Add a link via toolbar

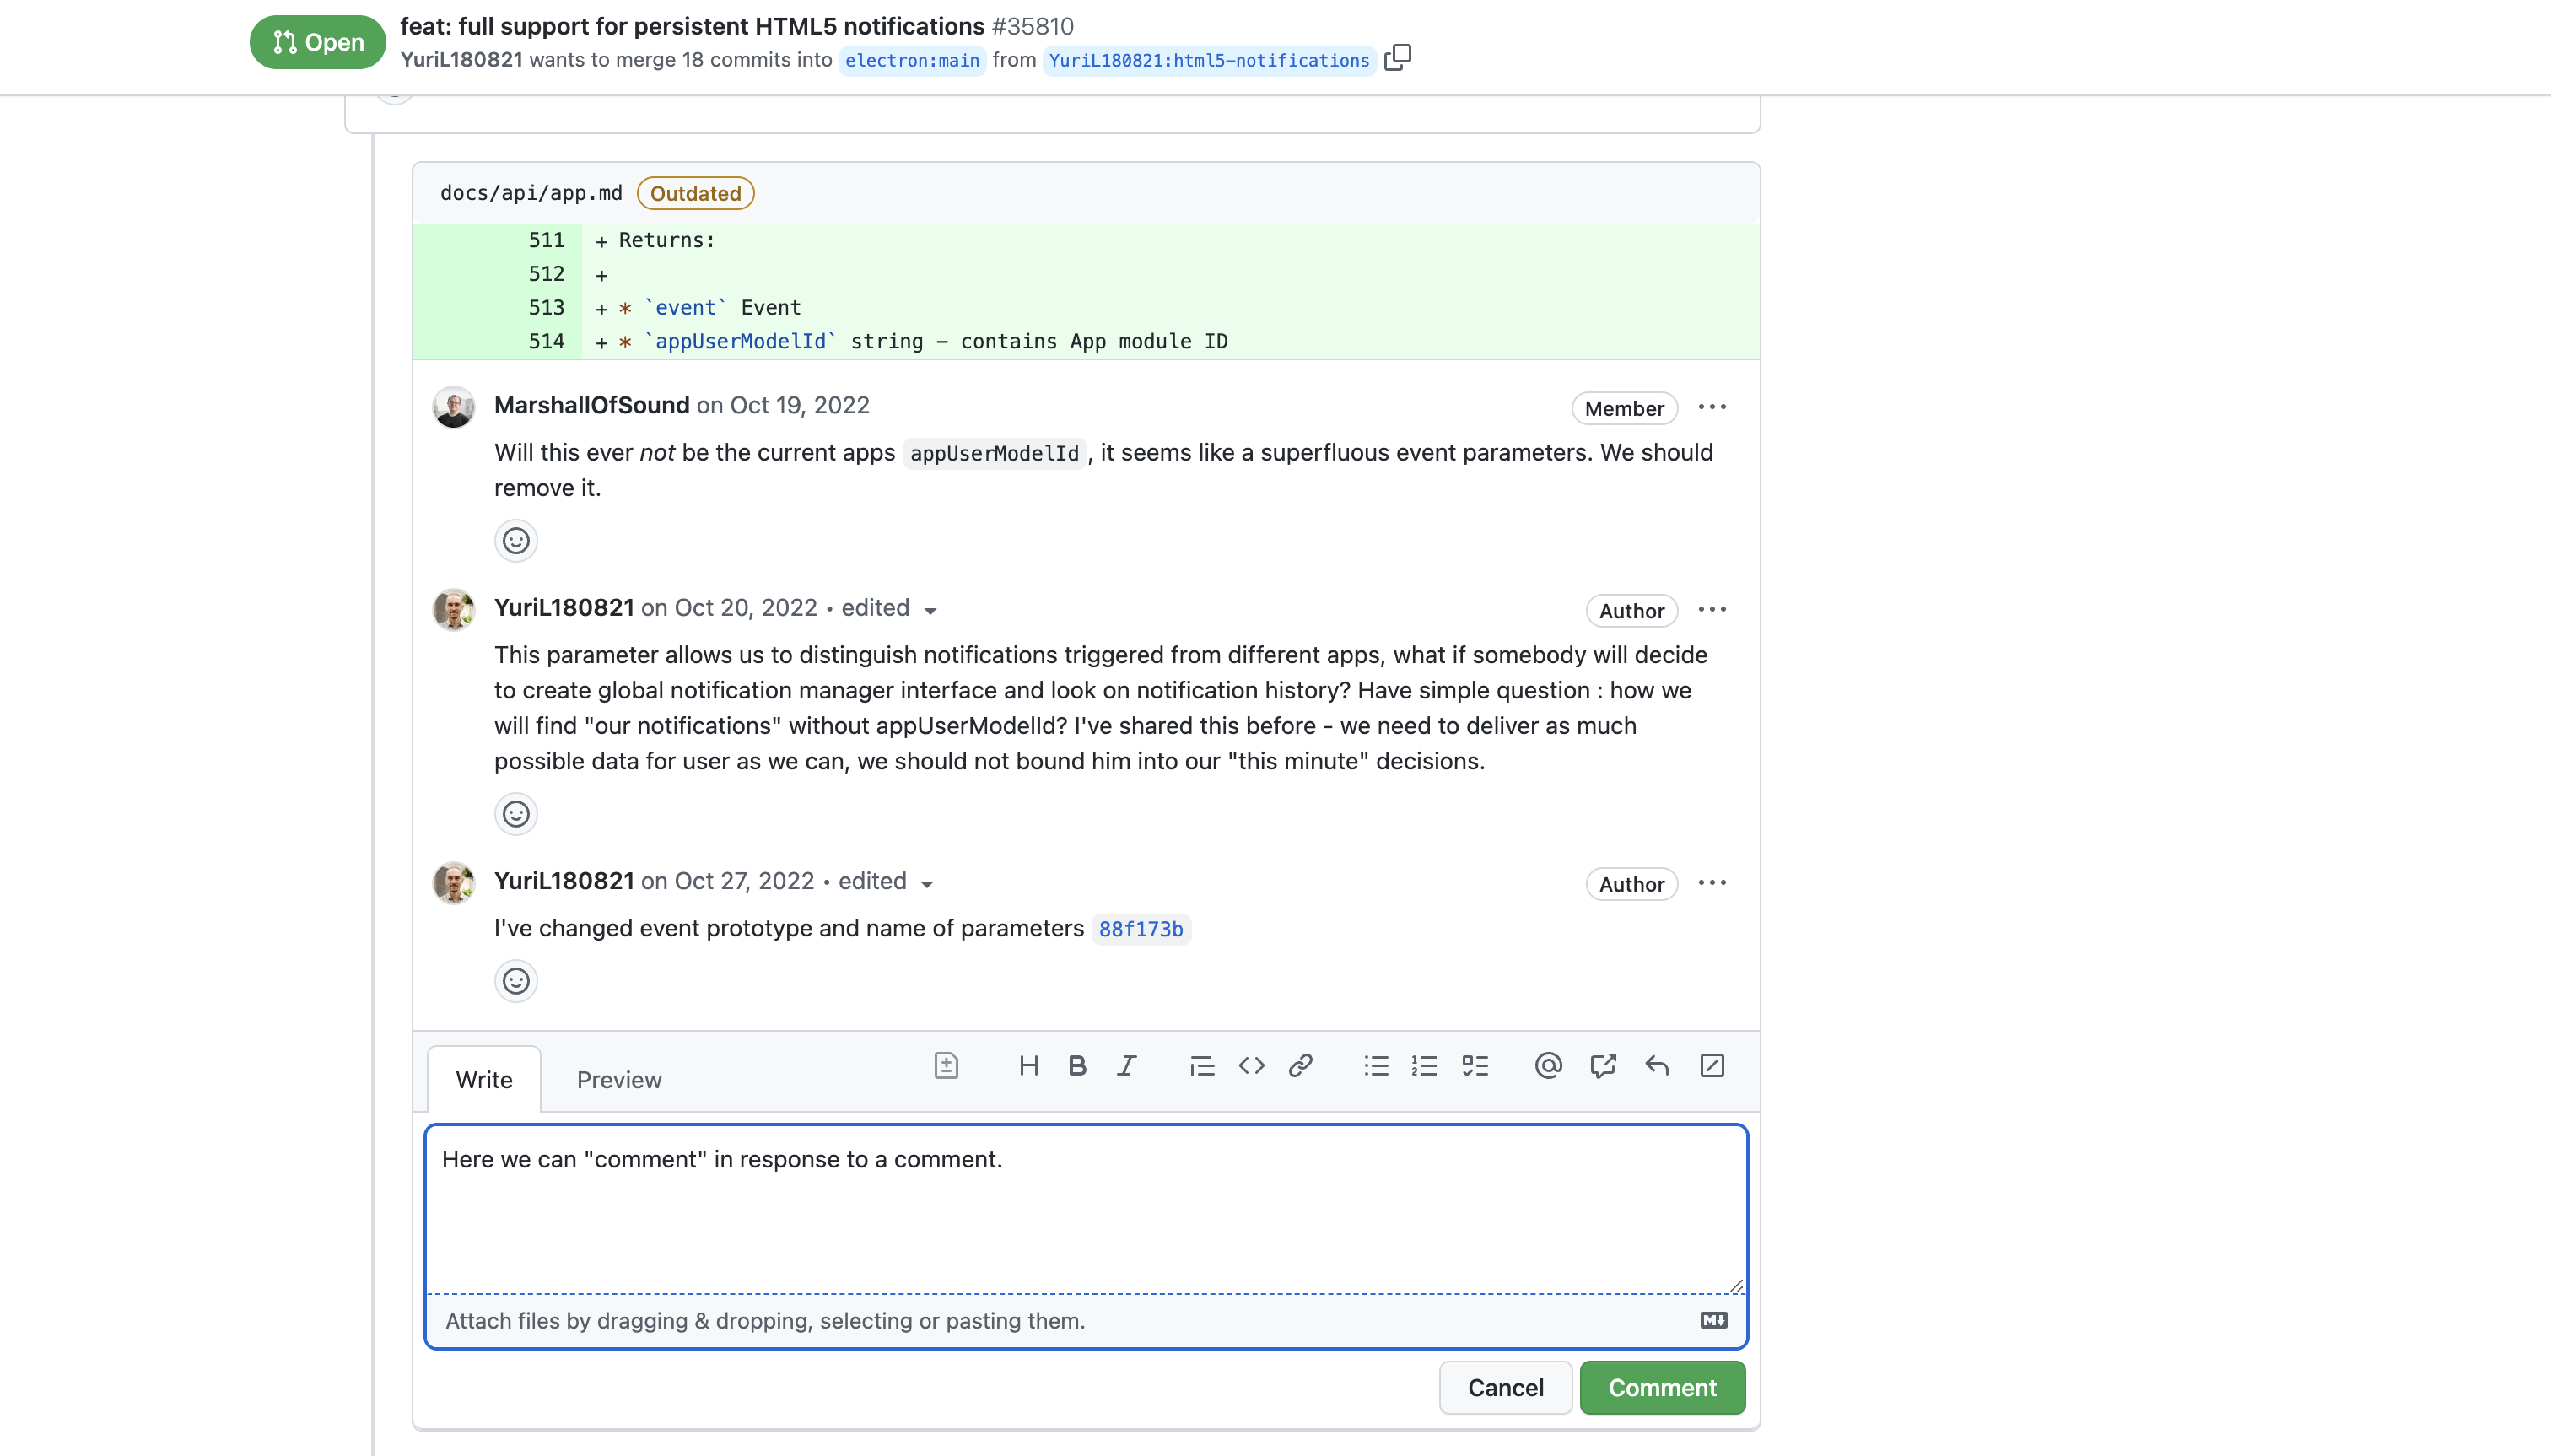(x=1300, y=1066)
